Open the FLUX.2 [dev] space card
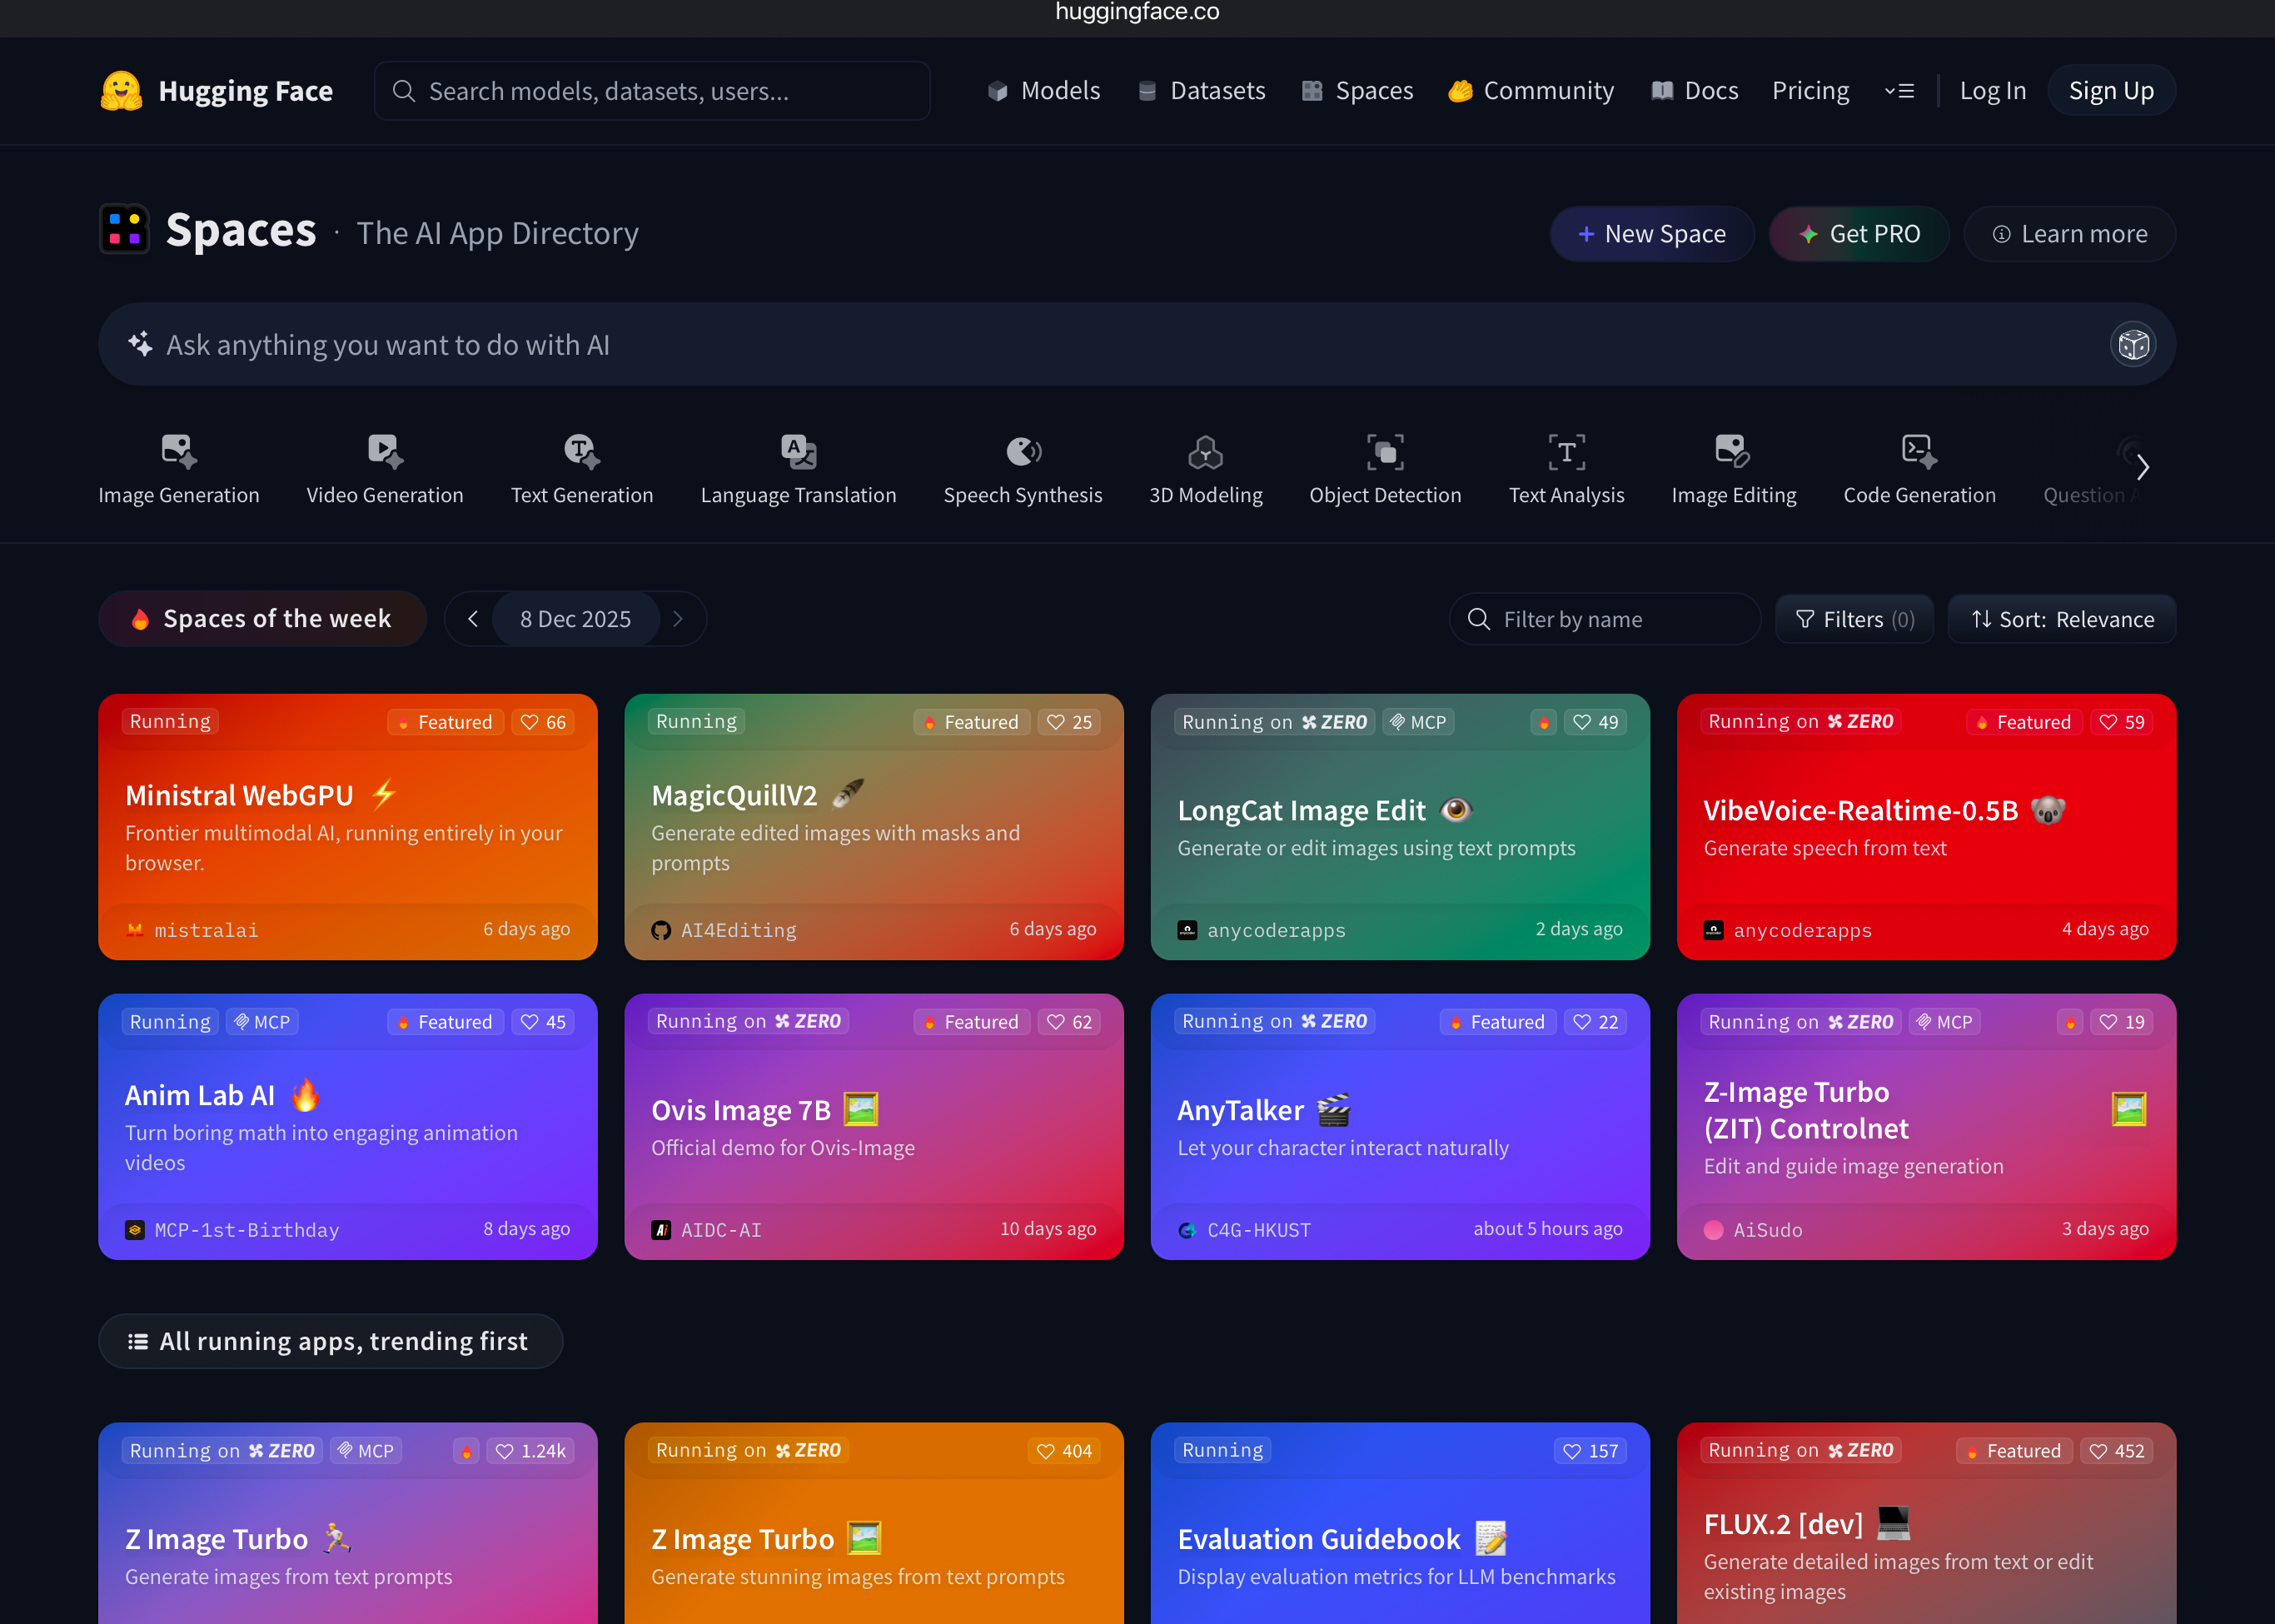This screenshot has height=1624, width=2275. coord(1926,1523)
